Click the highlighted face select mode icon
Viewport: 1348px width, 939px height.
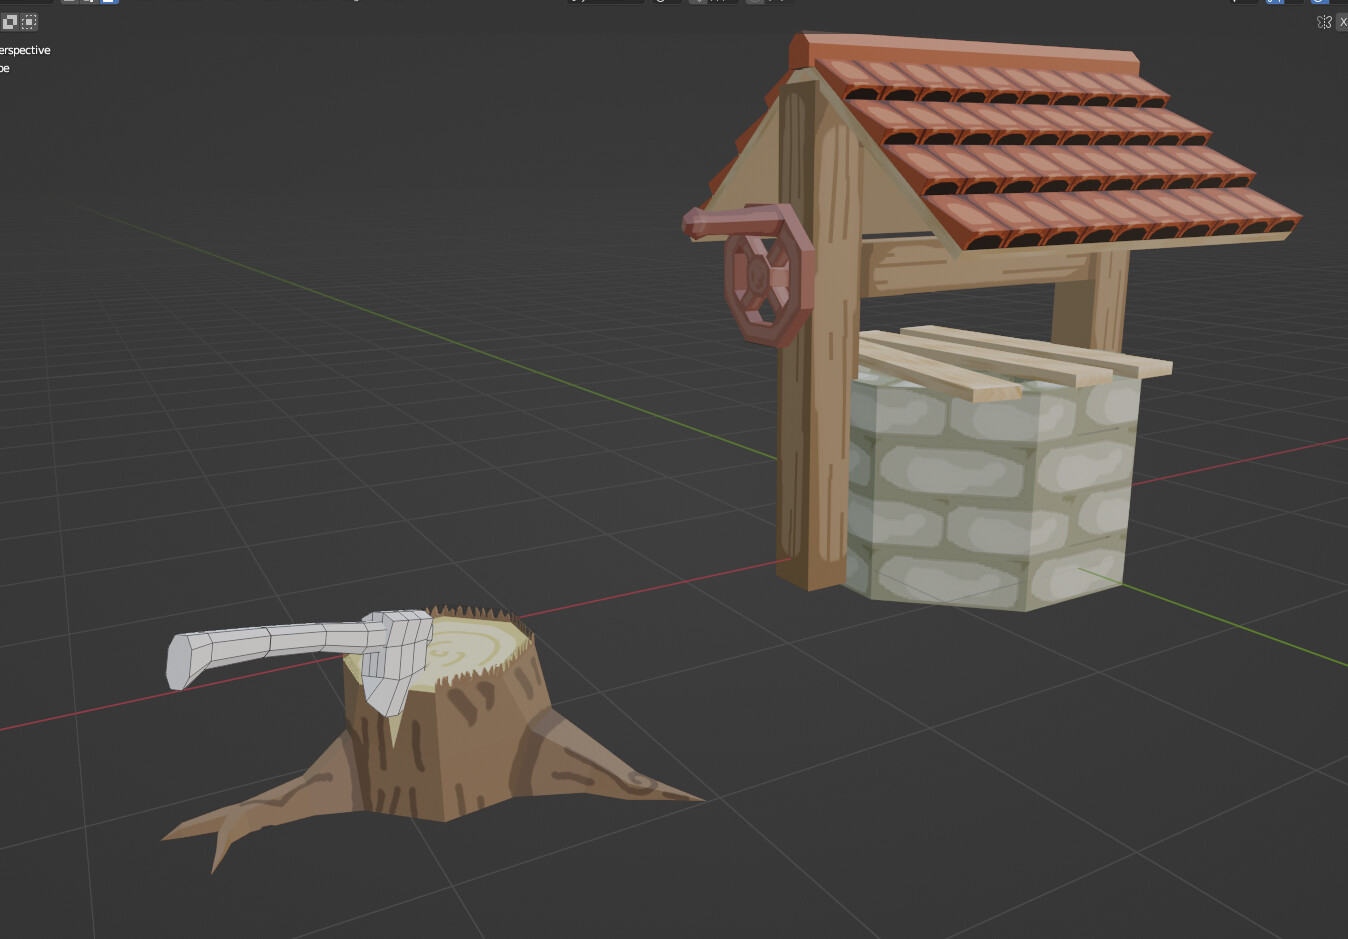(110, 3)
